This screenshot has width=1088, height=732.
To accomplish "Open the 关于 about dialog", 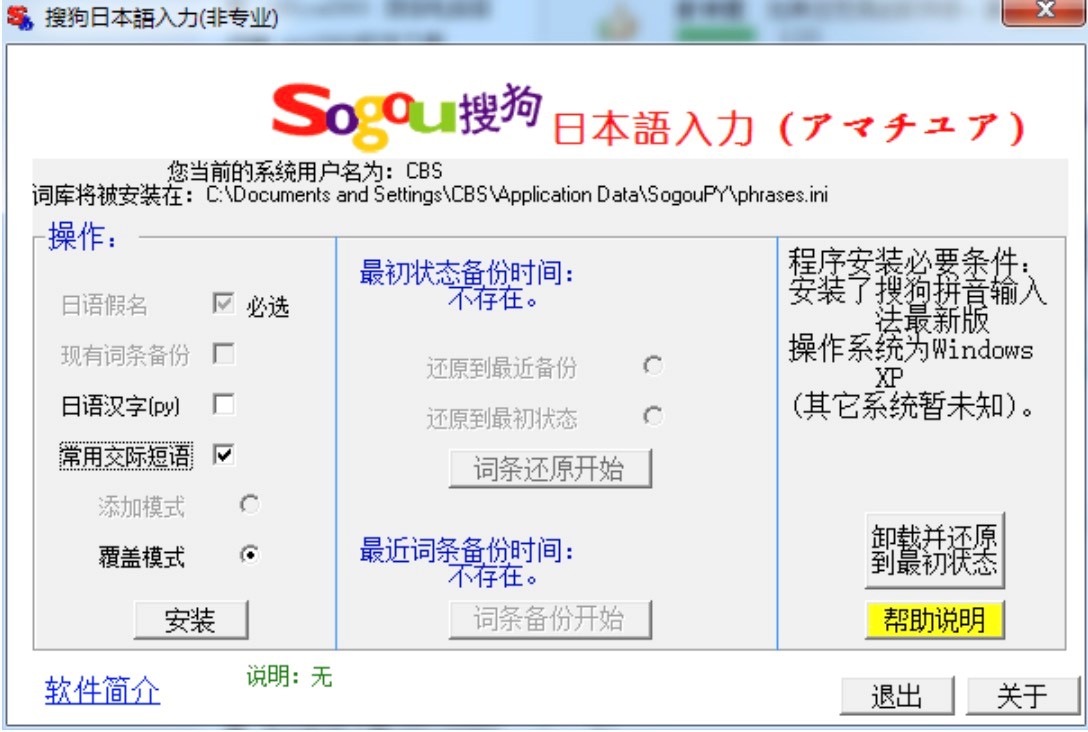I will click(1022, 696).
